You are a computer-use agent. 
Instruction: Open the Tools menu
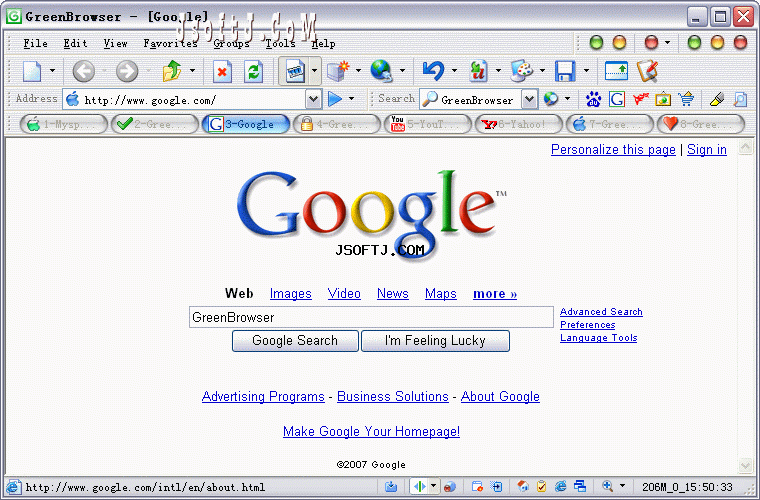281,44
